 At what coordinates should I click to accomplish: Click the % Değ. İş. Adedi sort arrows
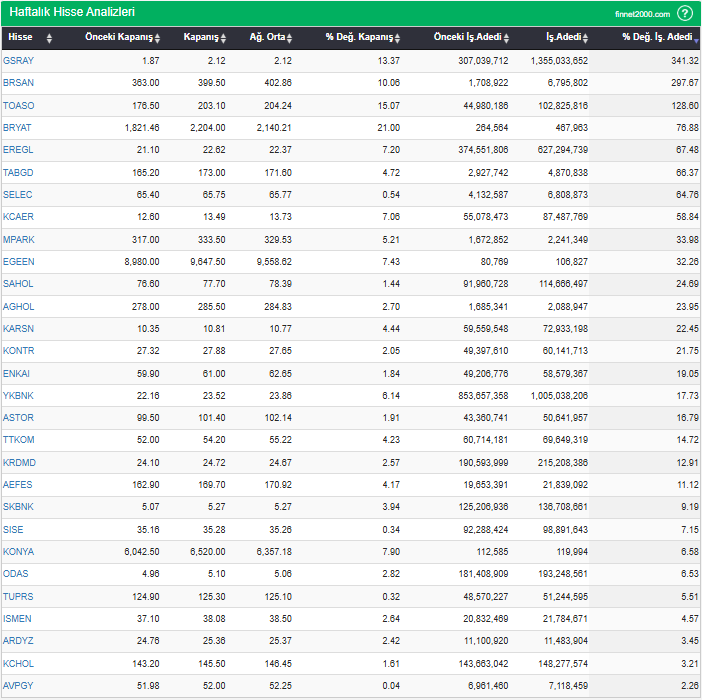(696, 38)
